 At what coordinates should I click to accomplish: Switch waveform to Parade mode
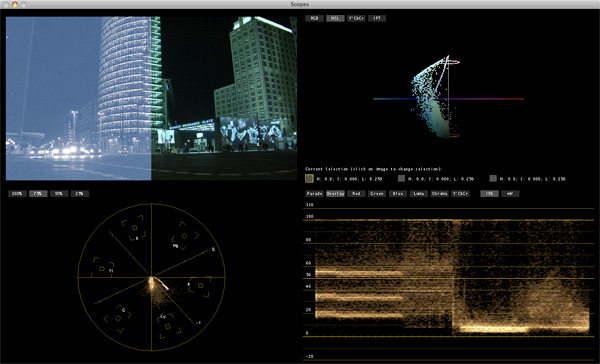pos(315,194)
